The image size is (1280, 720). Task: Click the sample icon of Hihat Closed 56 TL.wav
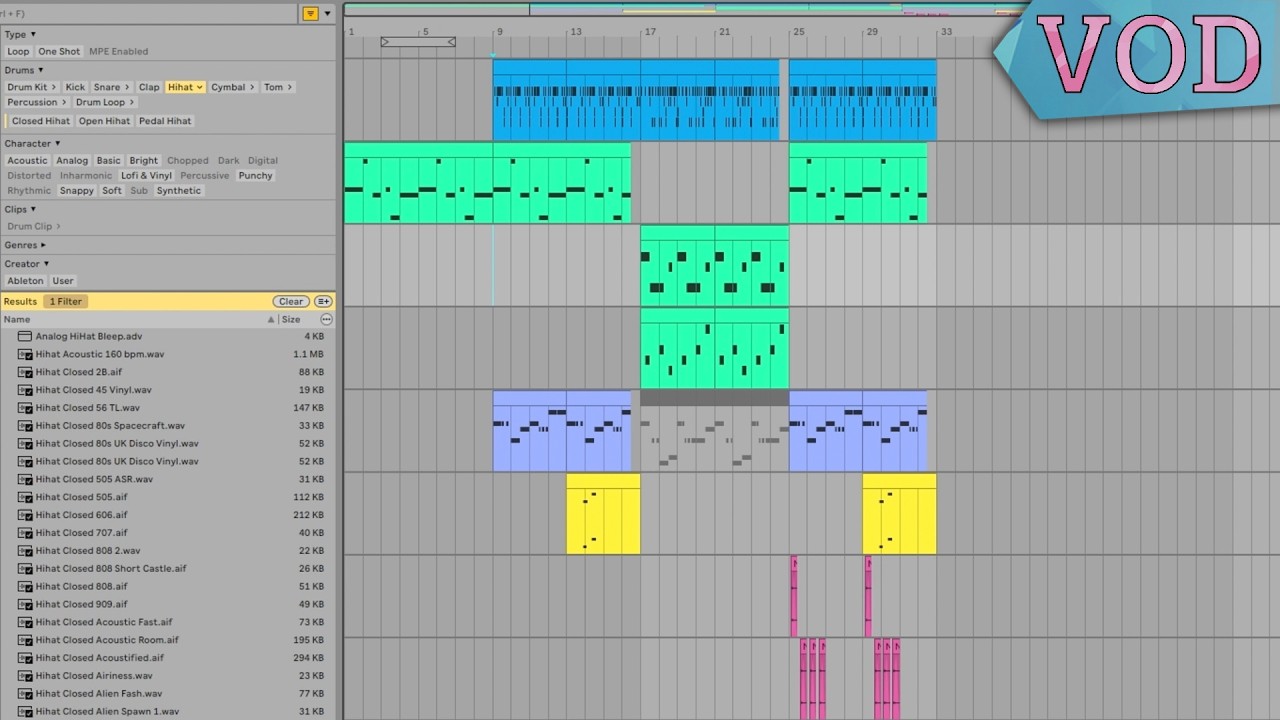(x=25, y=408)
